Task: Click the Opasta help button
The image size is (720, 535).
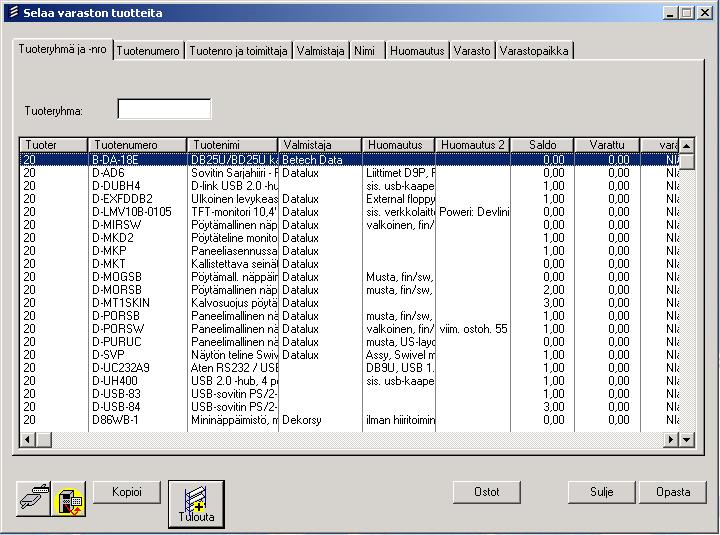Action: [x=673, y=492]
